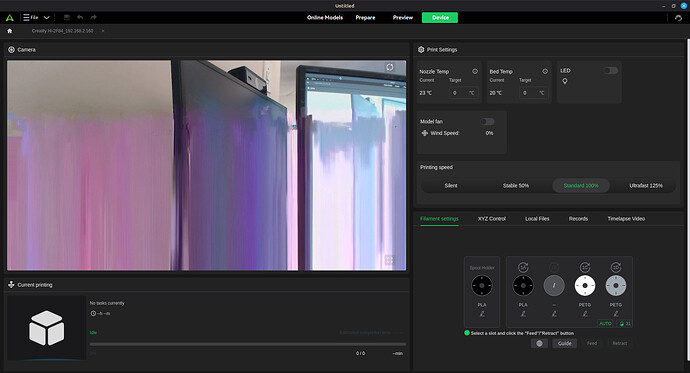The width and height of the screenshot is (690, 373).
Task: Edit the Spool Holder PLA filament
Action: 482,314
